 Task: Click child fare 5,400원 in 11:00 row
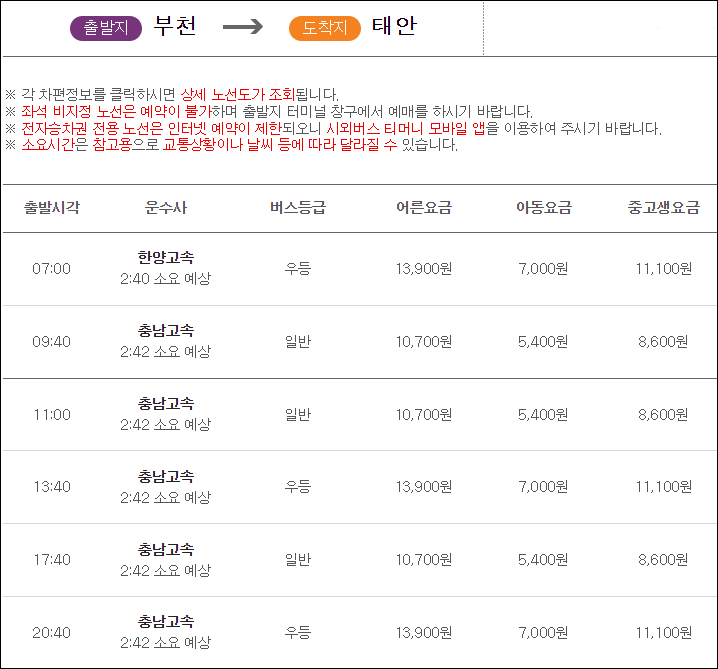543,414
